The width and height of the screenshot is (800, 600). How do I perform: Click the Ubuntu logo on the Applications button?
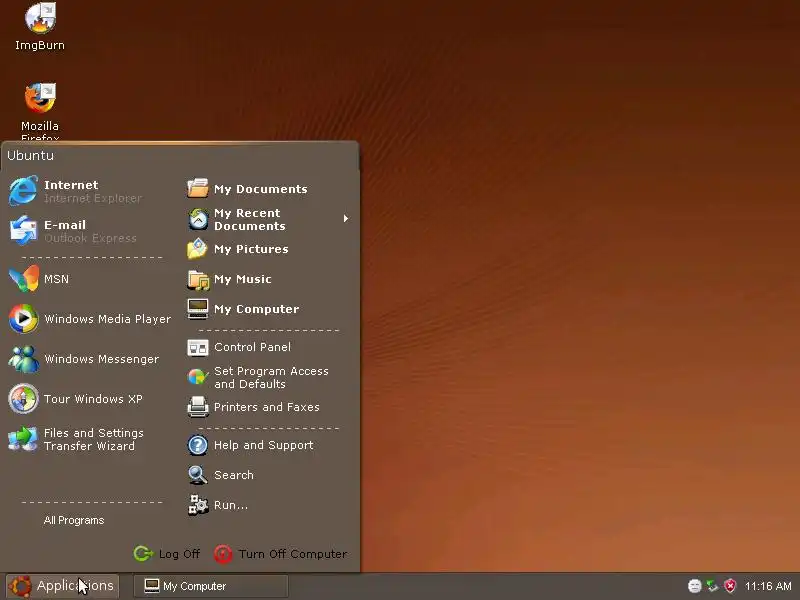coord(20,586)
